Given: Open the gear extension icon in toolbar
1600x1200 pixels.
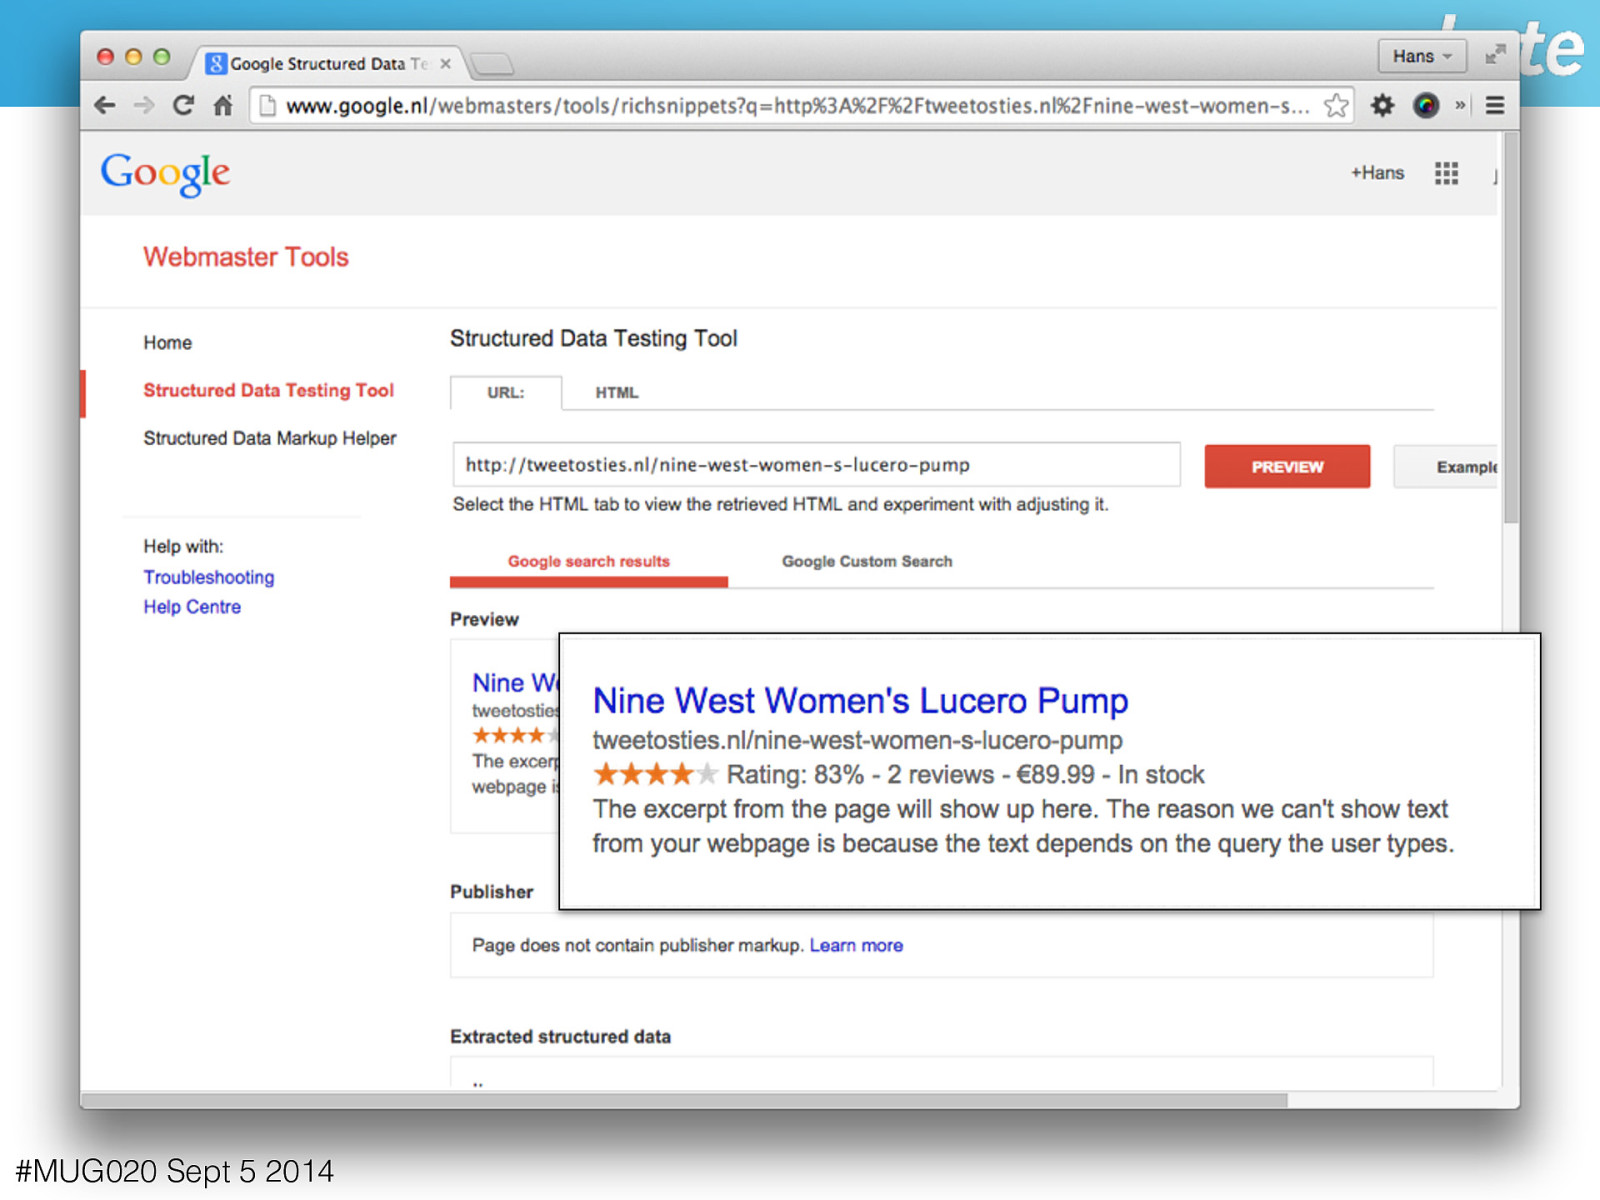Looking at the screenshot, I should (x=1382, y=105).
